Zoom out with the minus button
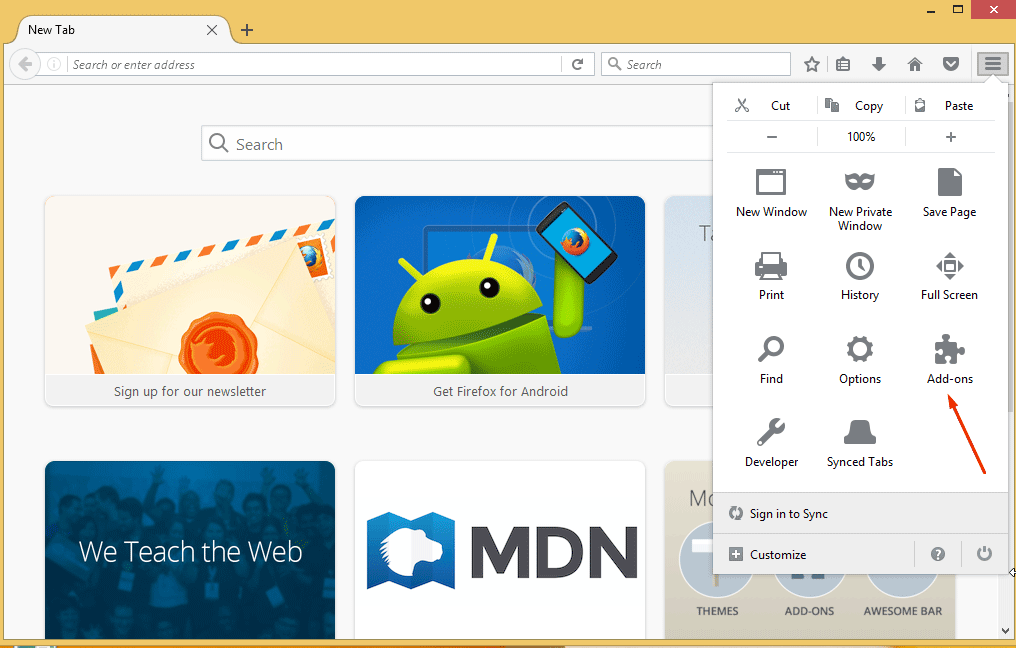This screenshot has width=1016, height=648. [772, 137]
